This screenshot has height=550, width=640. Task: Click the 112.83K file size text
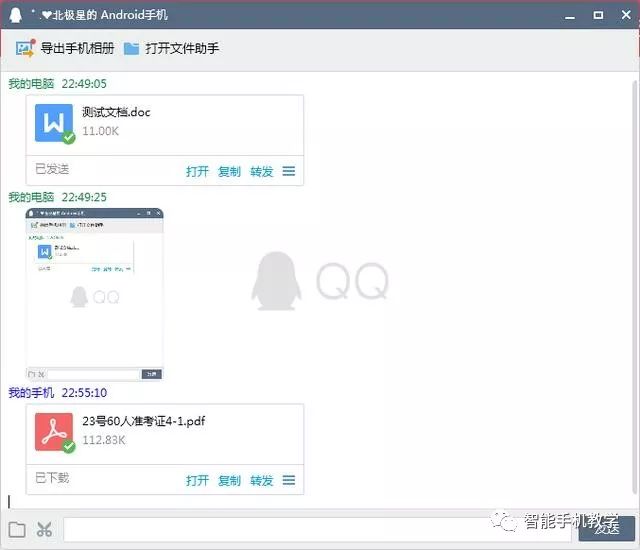pyautogui.click(x=104, y=440)
